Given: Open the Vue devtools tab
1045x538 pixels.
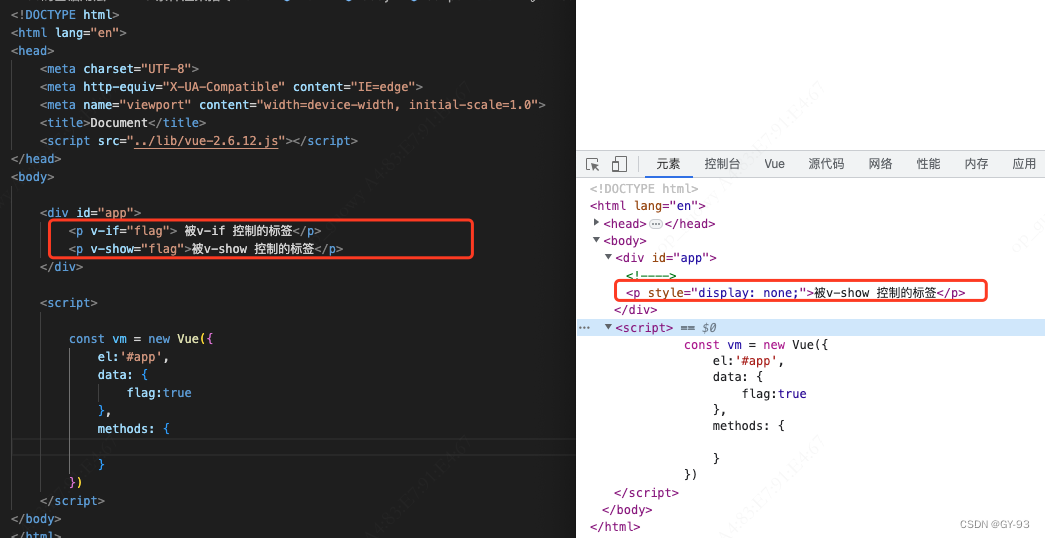Looking at the screenshot, I should [x=774, y=164].
